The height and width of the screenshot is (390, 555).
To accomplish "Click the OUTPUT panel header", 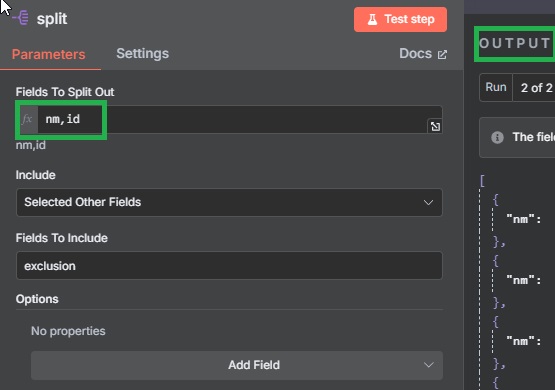I will pos(514,44).
